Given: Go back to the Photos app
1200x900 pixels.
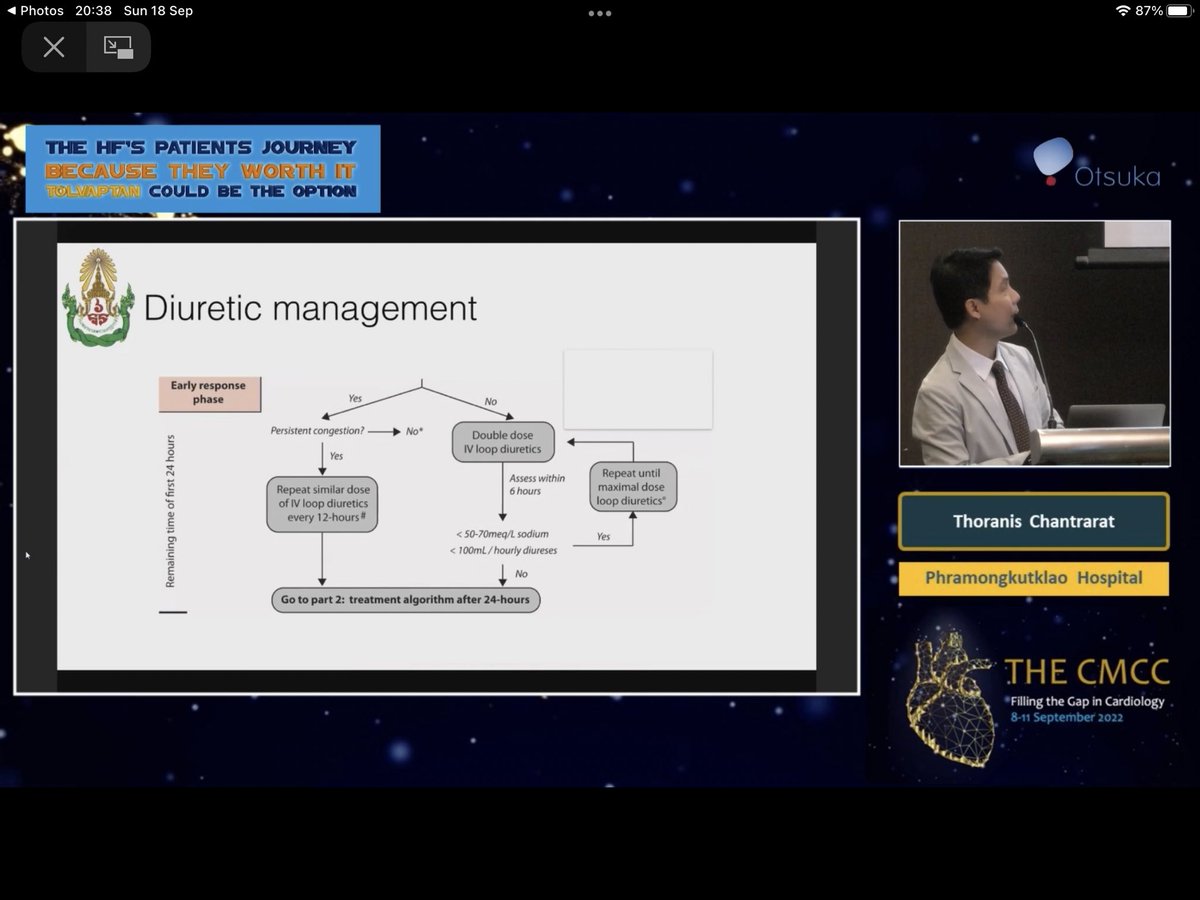Looking at the screenshot, I should (35, 11).
